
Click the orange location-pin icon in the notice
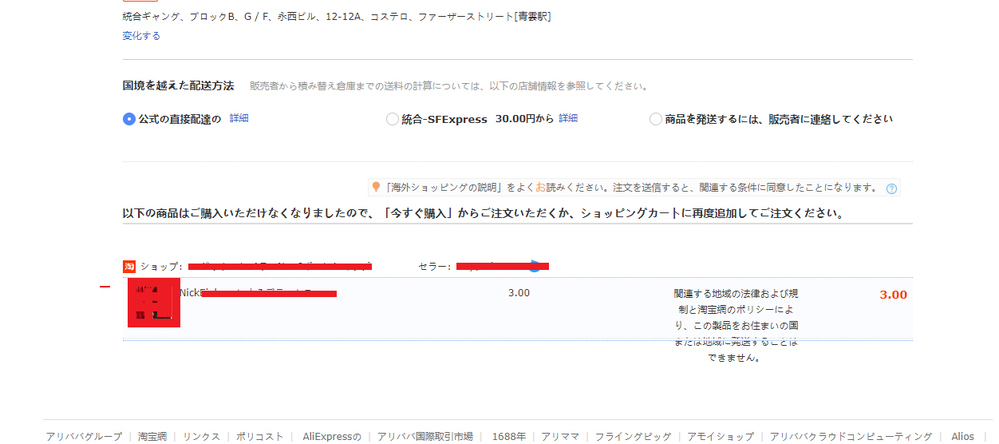pos(376,187)
